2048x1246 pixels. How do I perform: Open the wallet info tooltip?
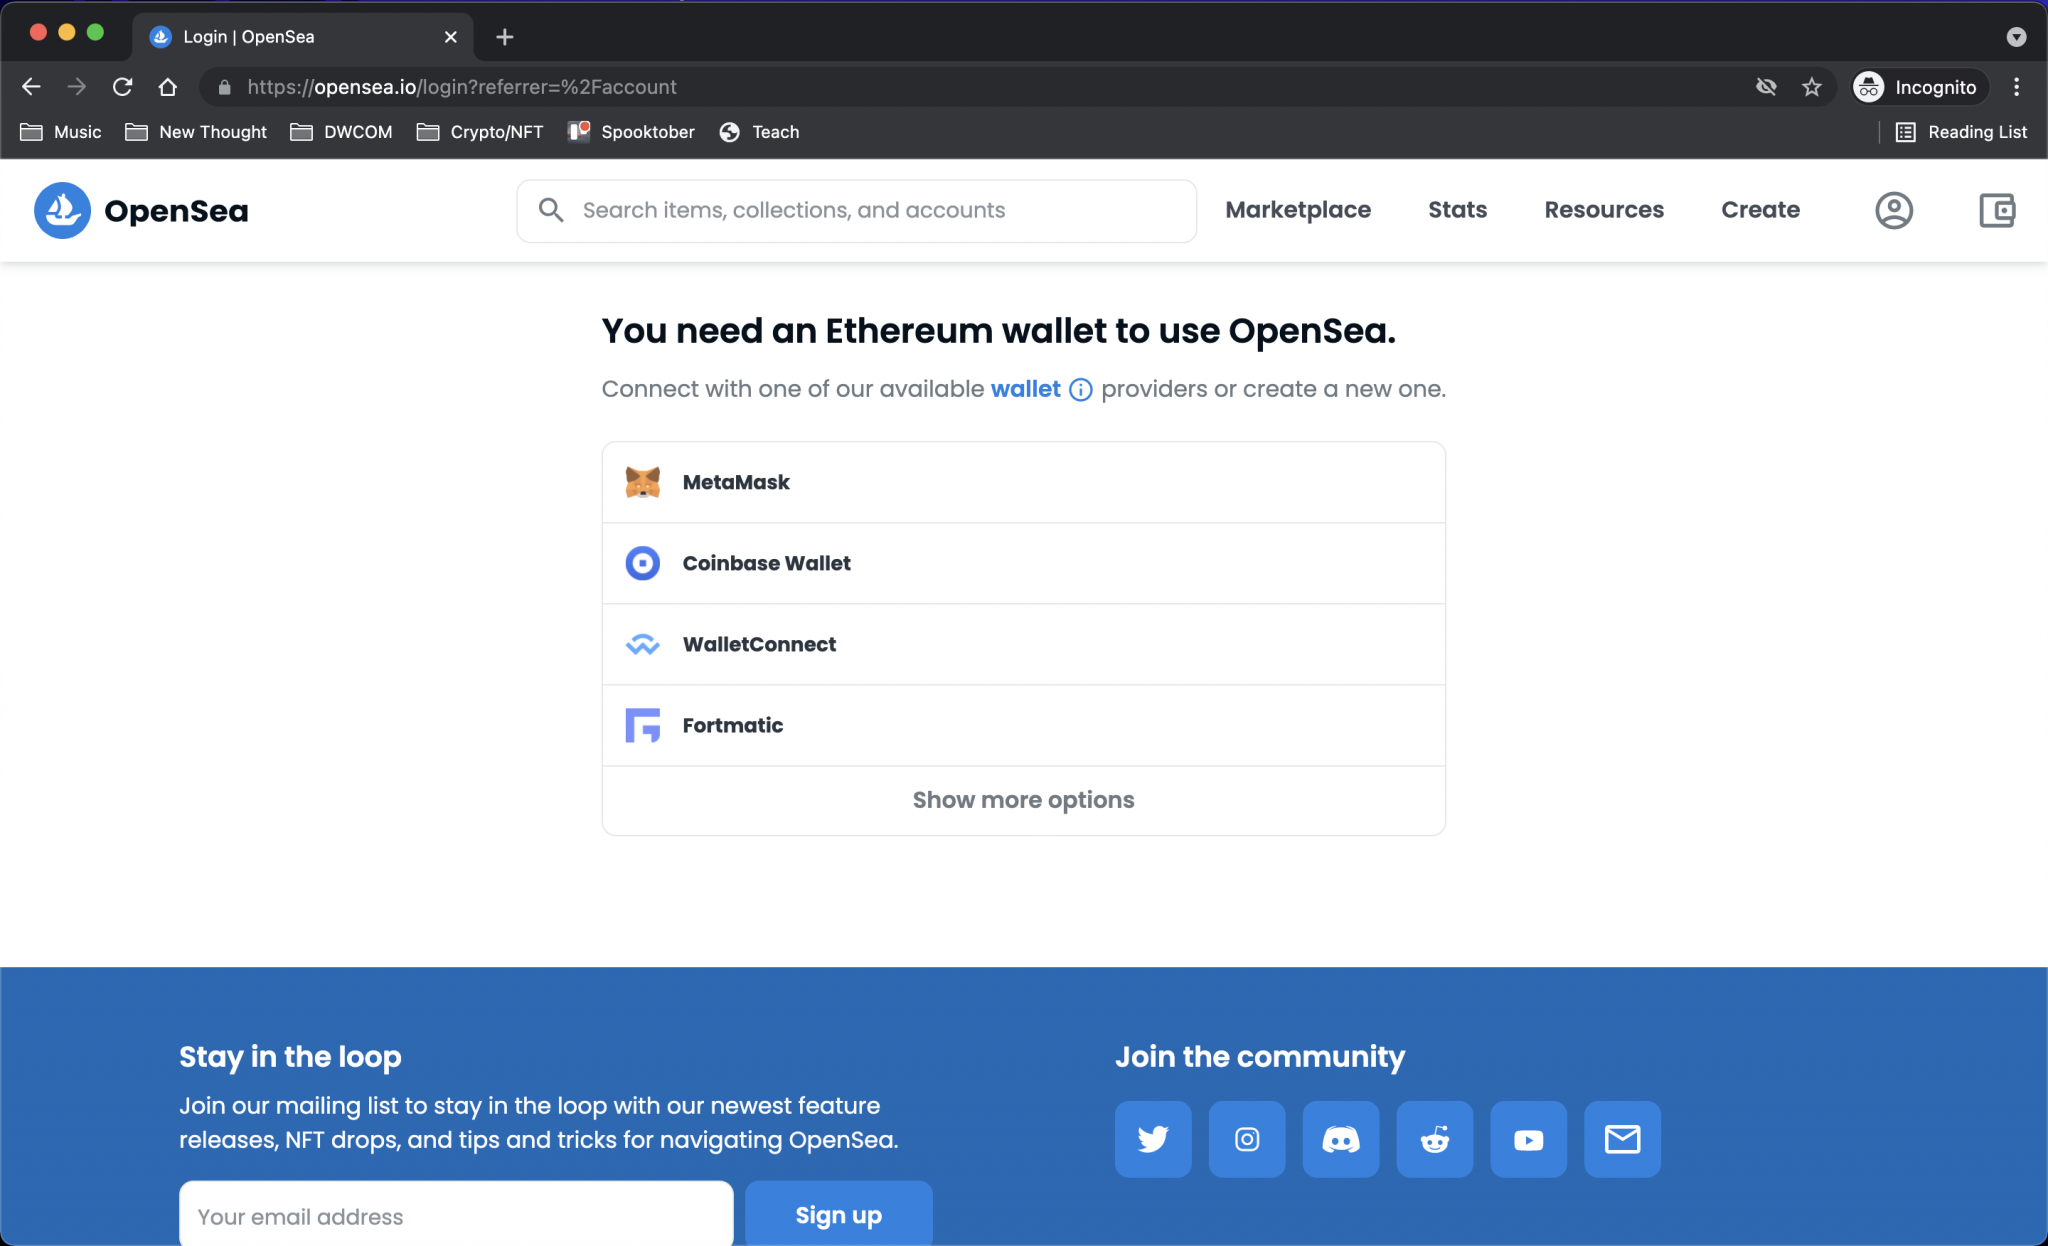pos(1080,390)
